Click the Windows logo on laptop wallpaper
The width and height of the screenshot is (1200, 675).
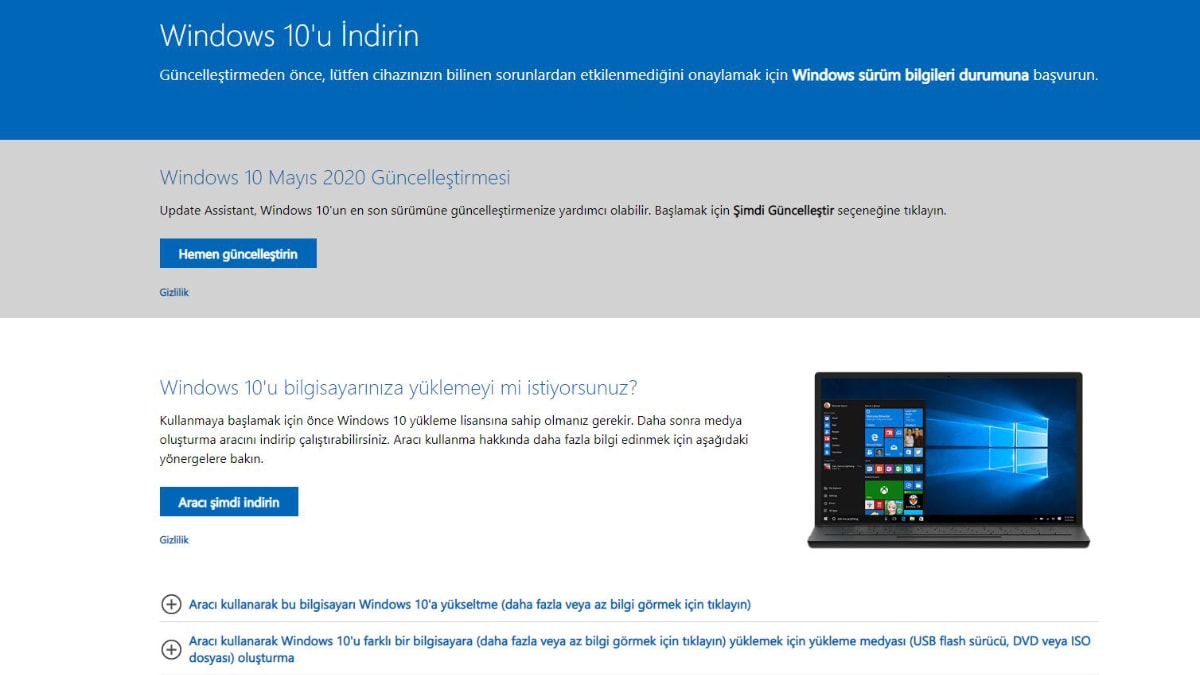click(x=1018, y=448)
